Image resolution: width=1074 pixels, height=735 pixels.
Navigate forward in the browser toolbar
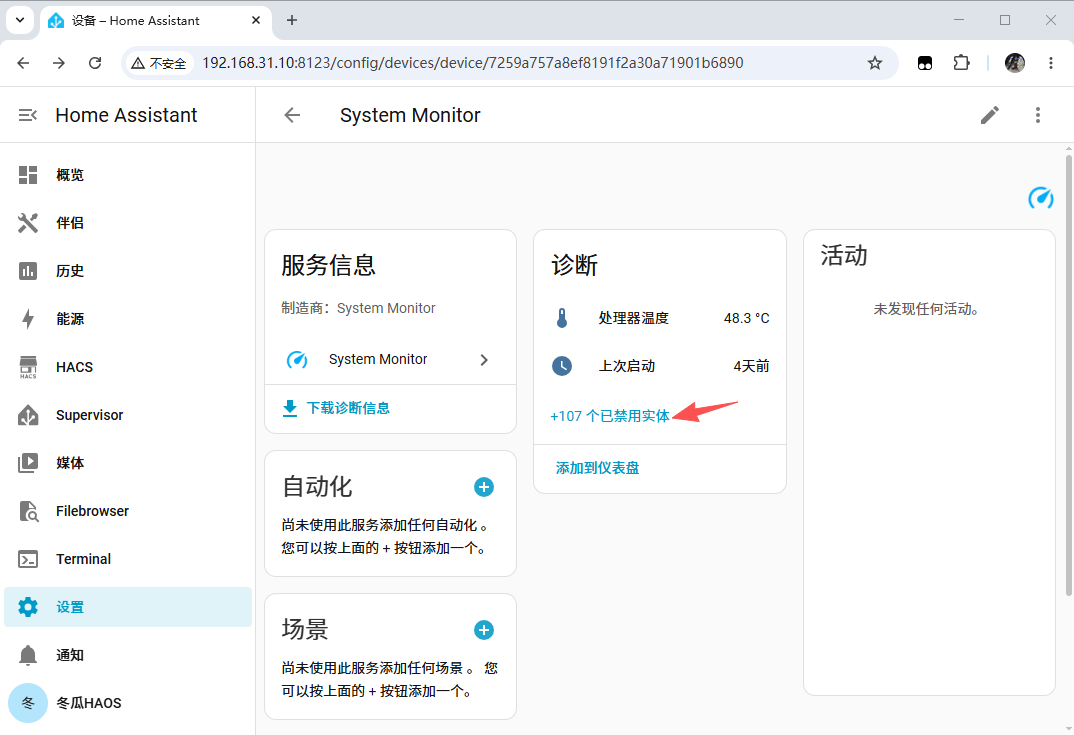[60, 63]
